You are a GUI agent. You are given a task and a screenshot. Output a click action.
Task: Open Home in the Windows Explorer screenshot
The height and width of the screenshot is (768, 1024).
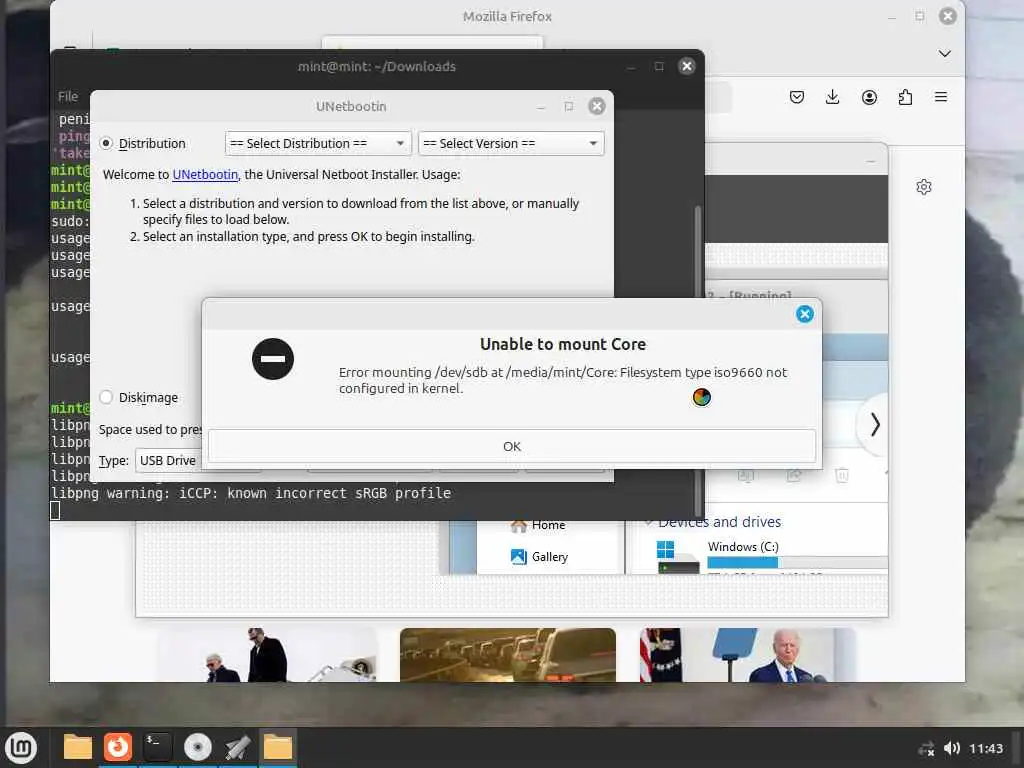[538, 525]
